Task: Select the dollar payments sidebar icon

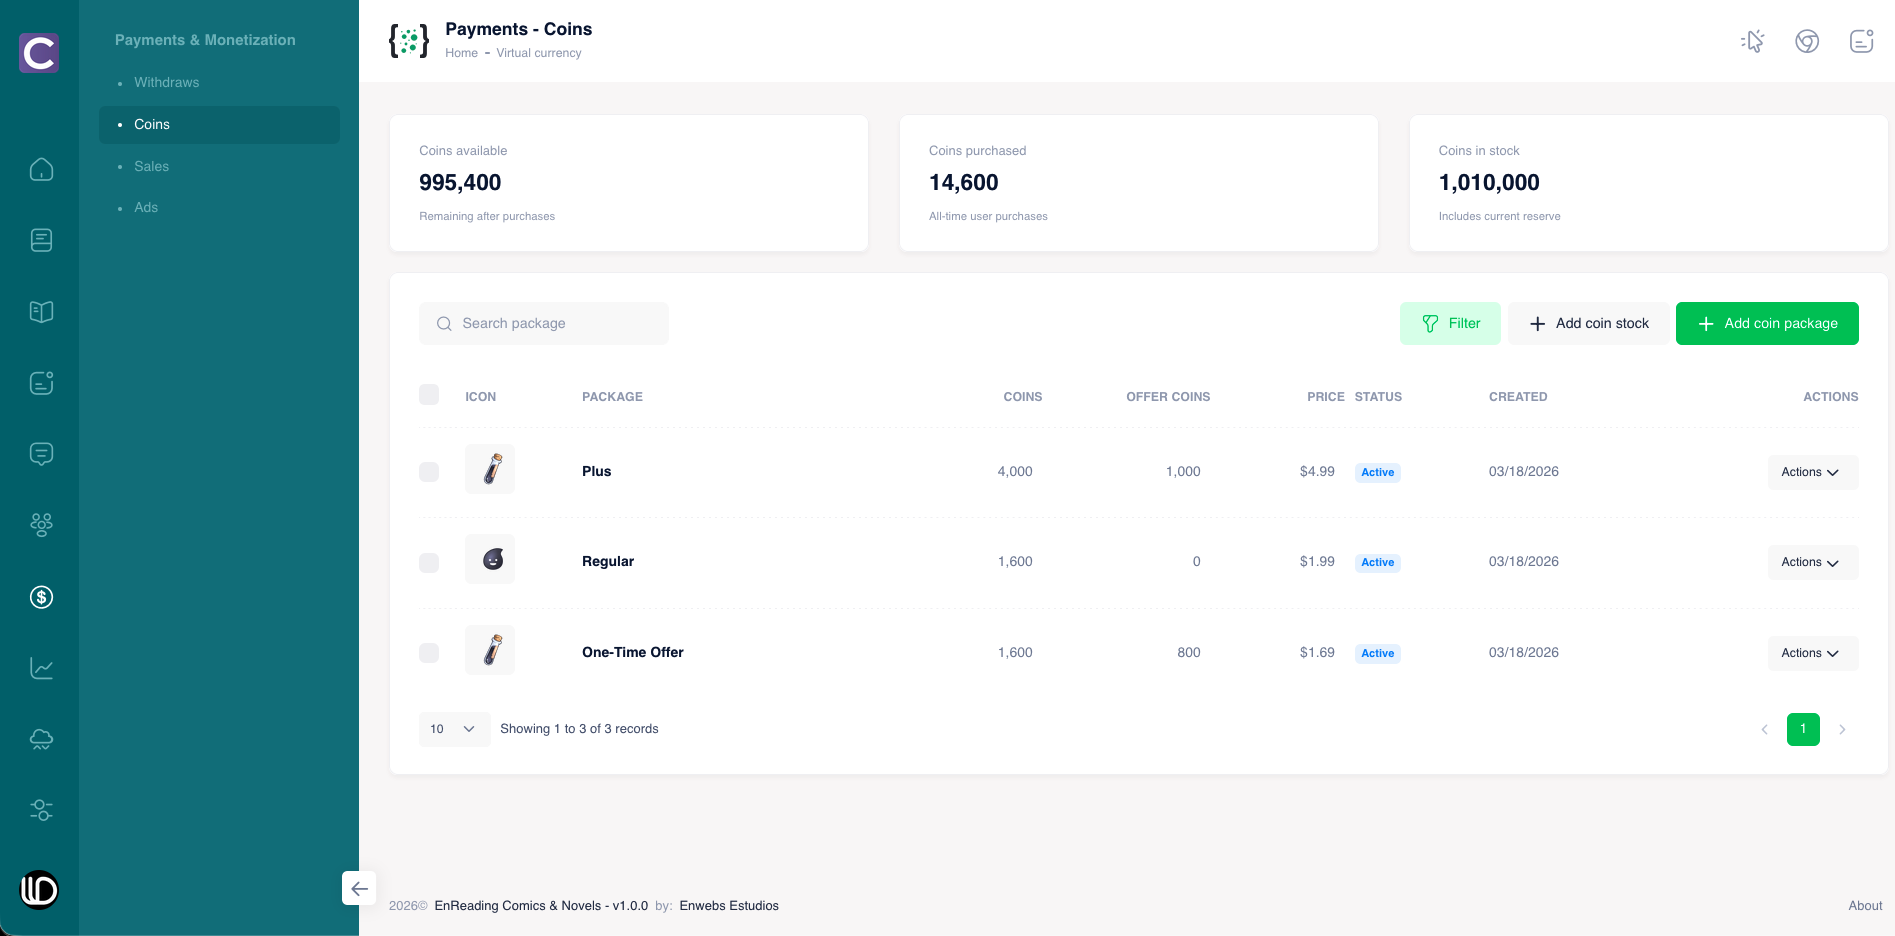Action: click(41, 597)
